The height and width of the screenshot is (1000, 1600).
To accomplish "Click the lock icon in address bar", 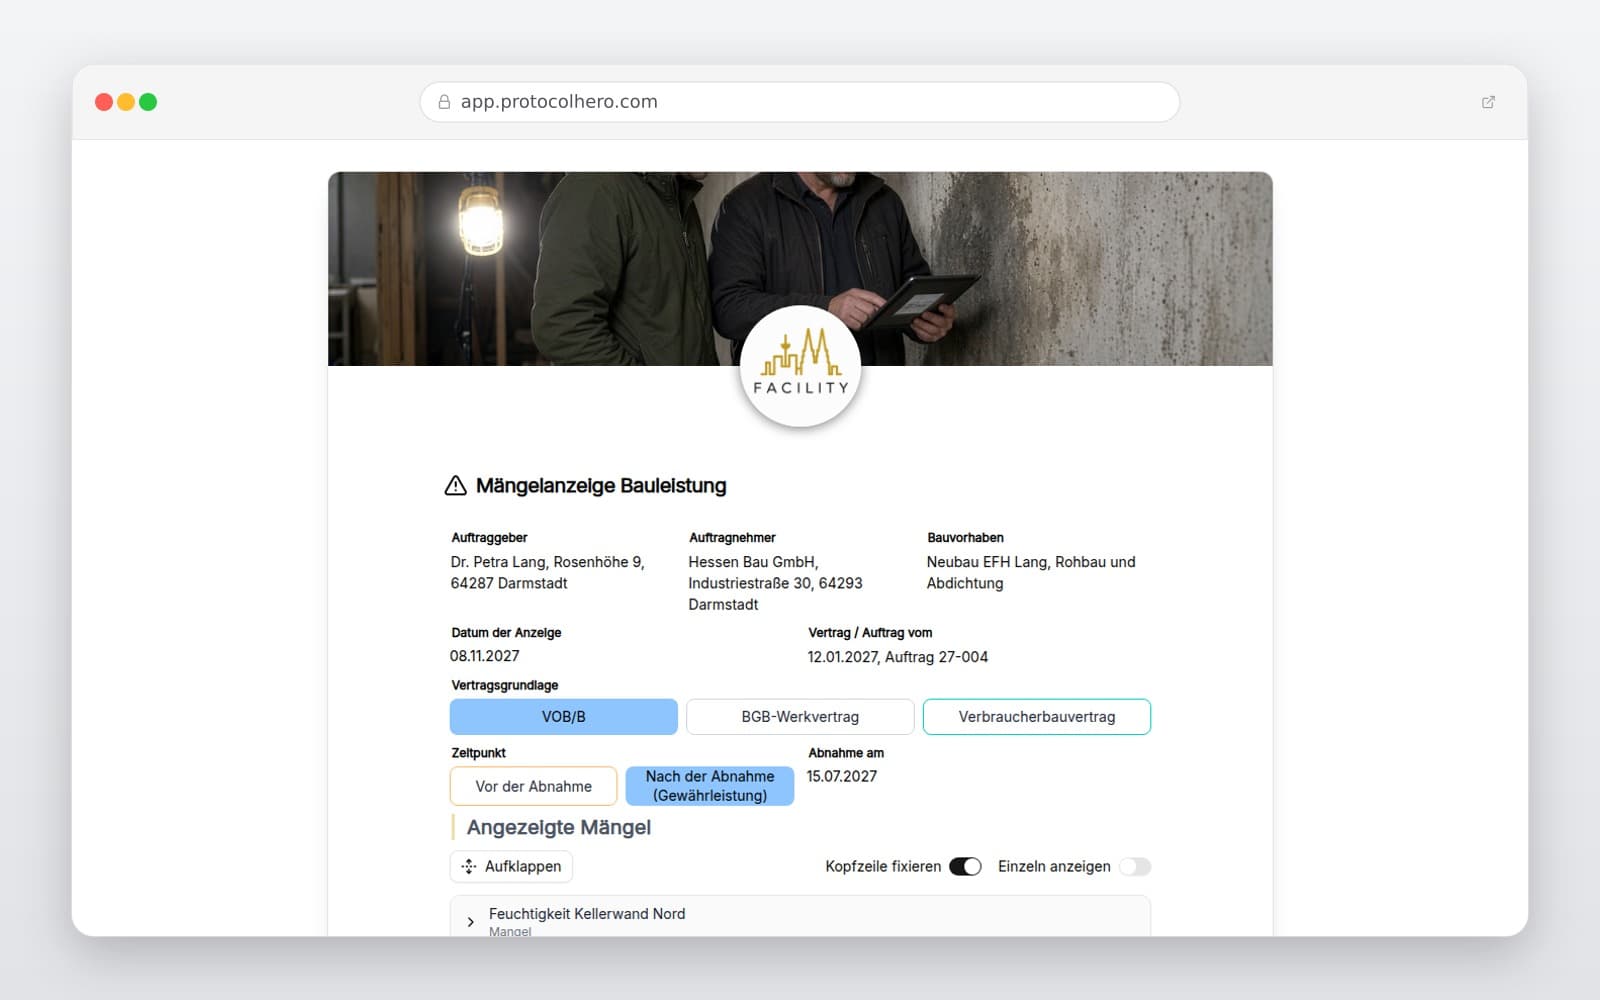I will (444, 102).
